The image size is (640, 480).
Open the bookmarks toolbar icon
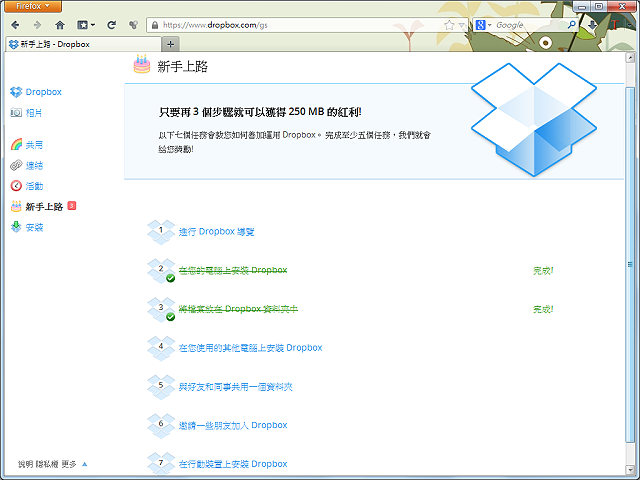click(82, 25)
